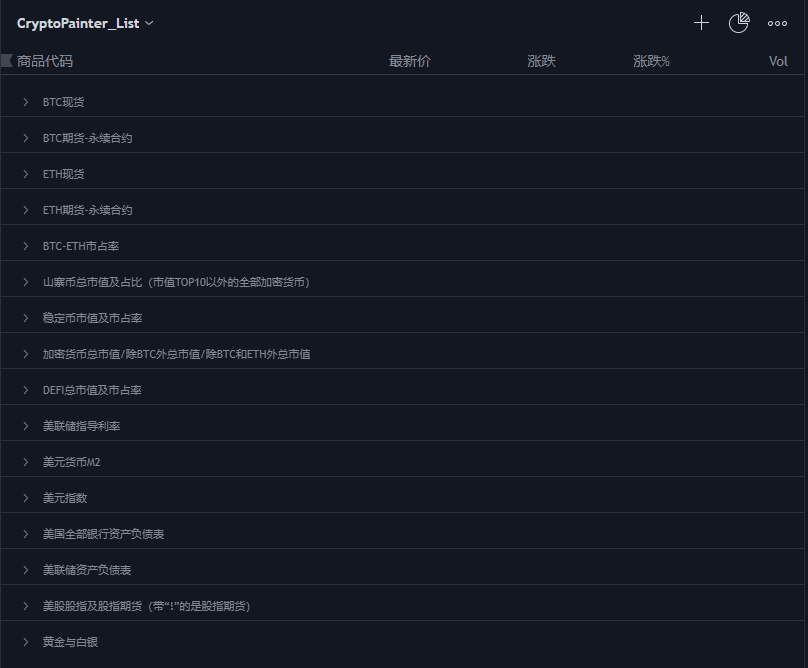This screenshot has height=668, width=808.
Task: Click the flag icon beside 商品代码
Action: point(7,61)
